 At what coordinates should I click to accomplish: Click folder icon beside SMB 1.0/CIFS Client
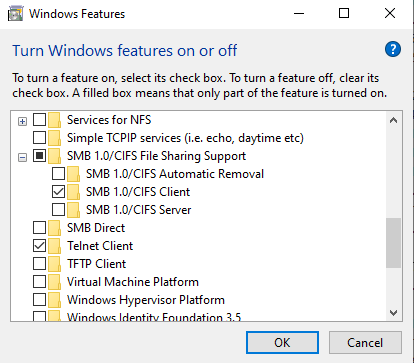(x=73, y=192)
